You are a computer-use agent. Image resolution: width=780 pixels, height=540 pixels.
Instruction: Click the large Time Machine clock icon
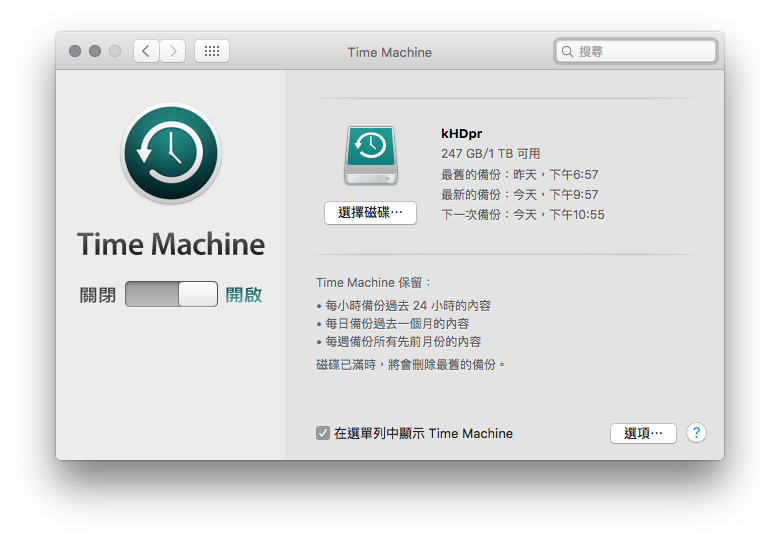[171, 154]
